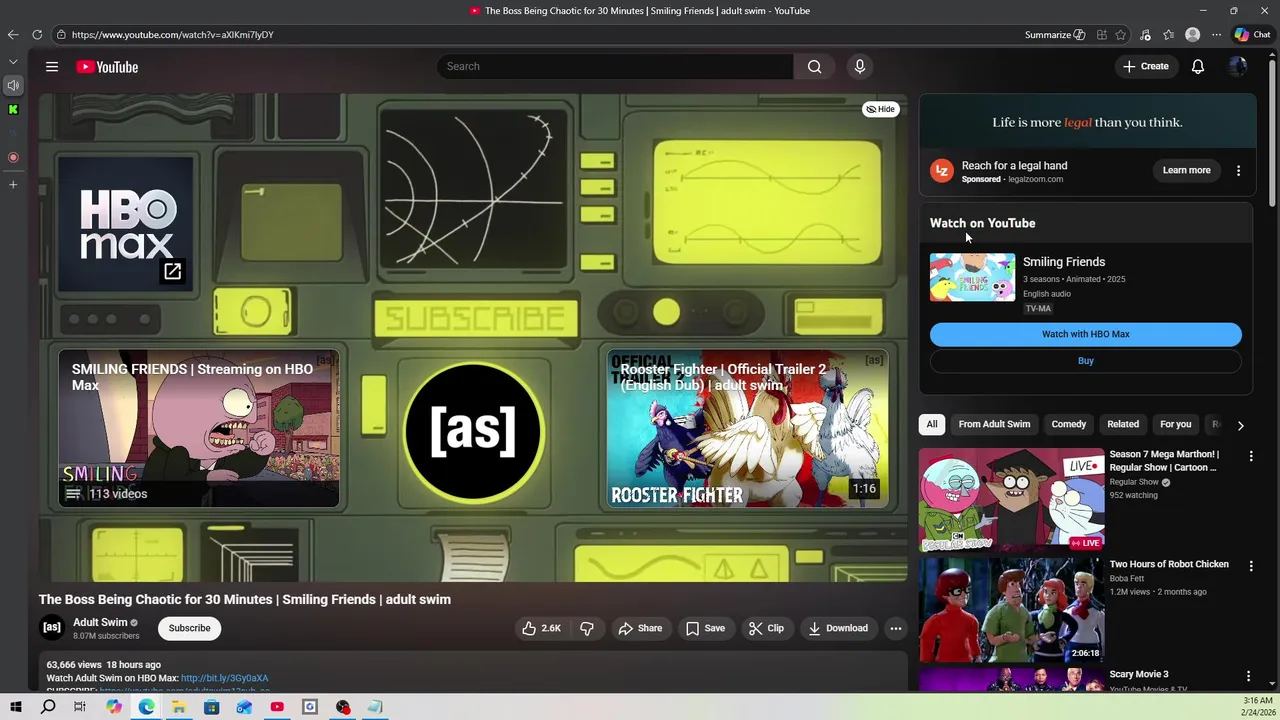Open Windows taskbar search
Viewport: 1280px width, 720px height.
48,707
